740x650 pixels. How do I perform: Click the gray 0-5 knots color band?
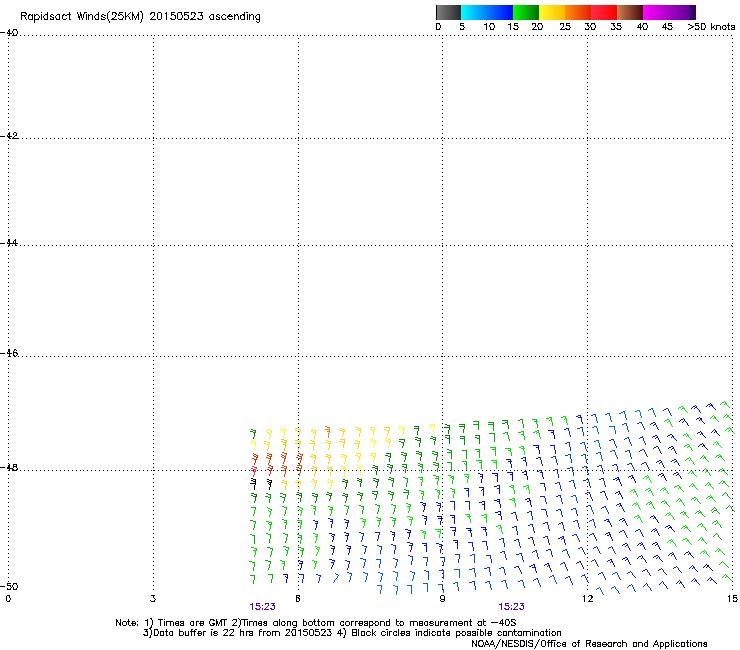coord(448,12)
